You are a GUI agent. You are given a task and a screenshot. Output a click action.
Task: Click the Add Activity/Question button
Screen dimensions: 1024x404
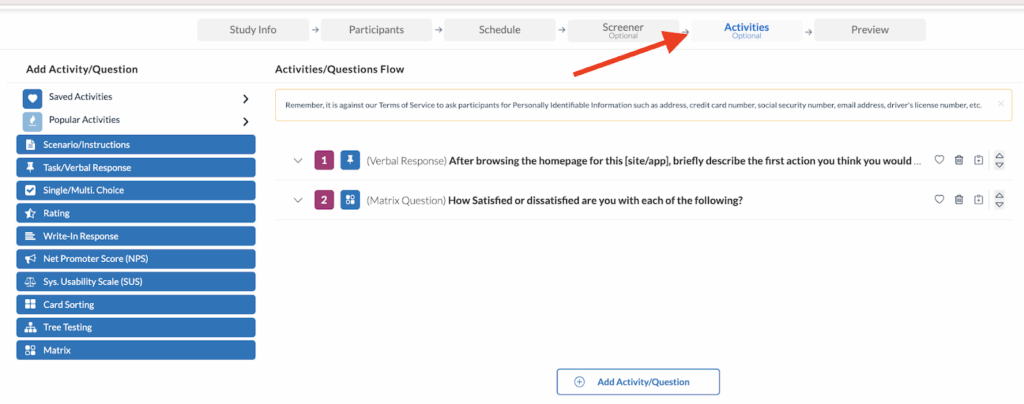click(637, 382)
